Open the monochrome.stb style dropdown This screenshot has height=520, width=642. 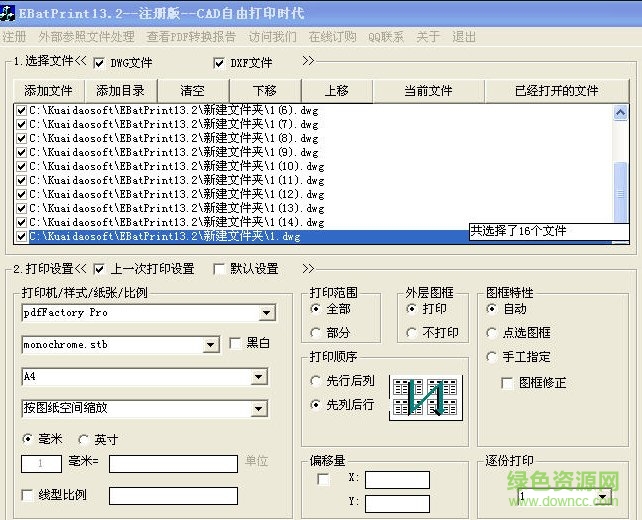coord(210,345)
